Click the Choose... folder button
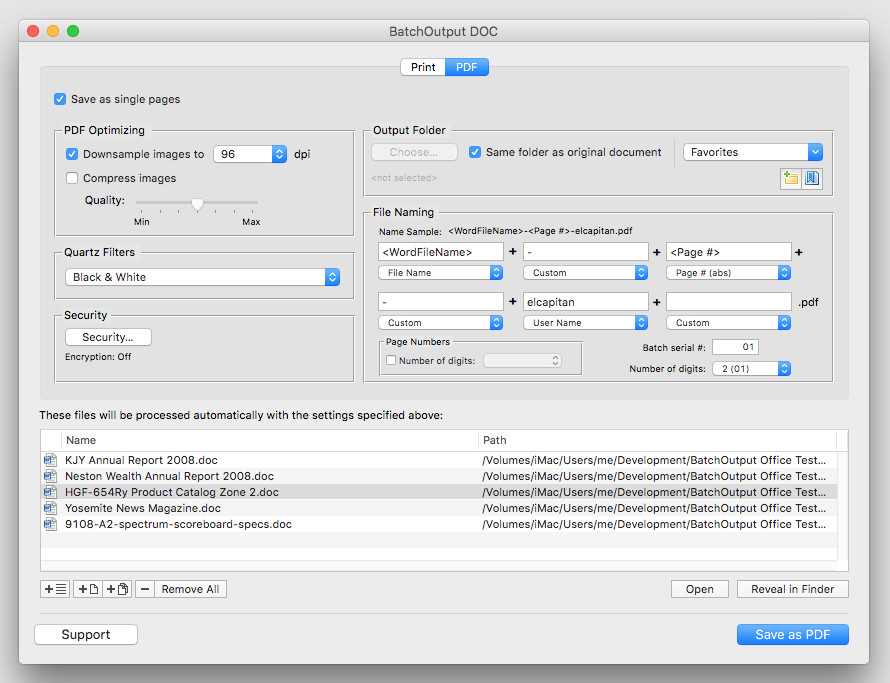The width and height of the screenshot is (890, 683). [414, 152]
